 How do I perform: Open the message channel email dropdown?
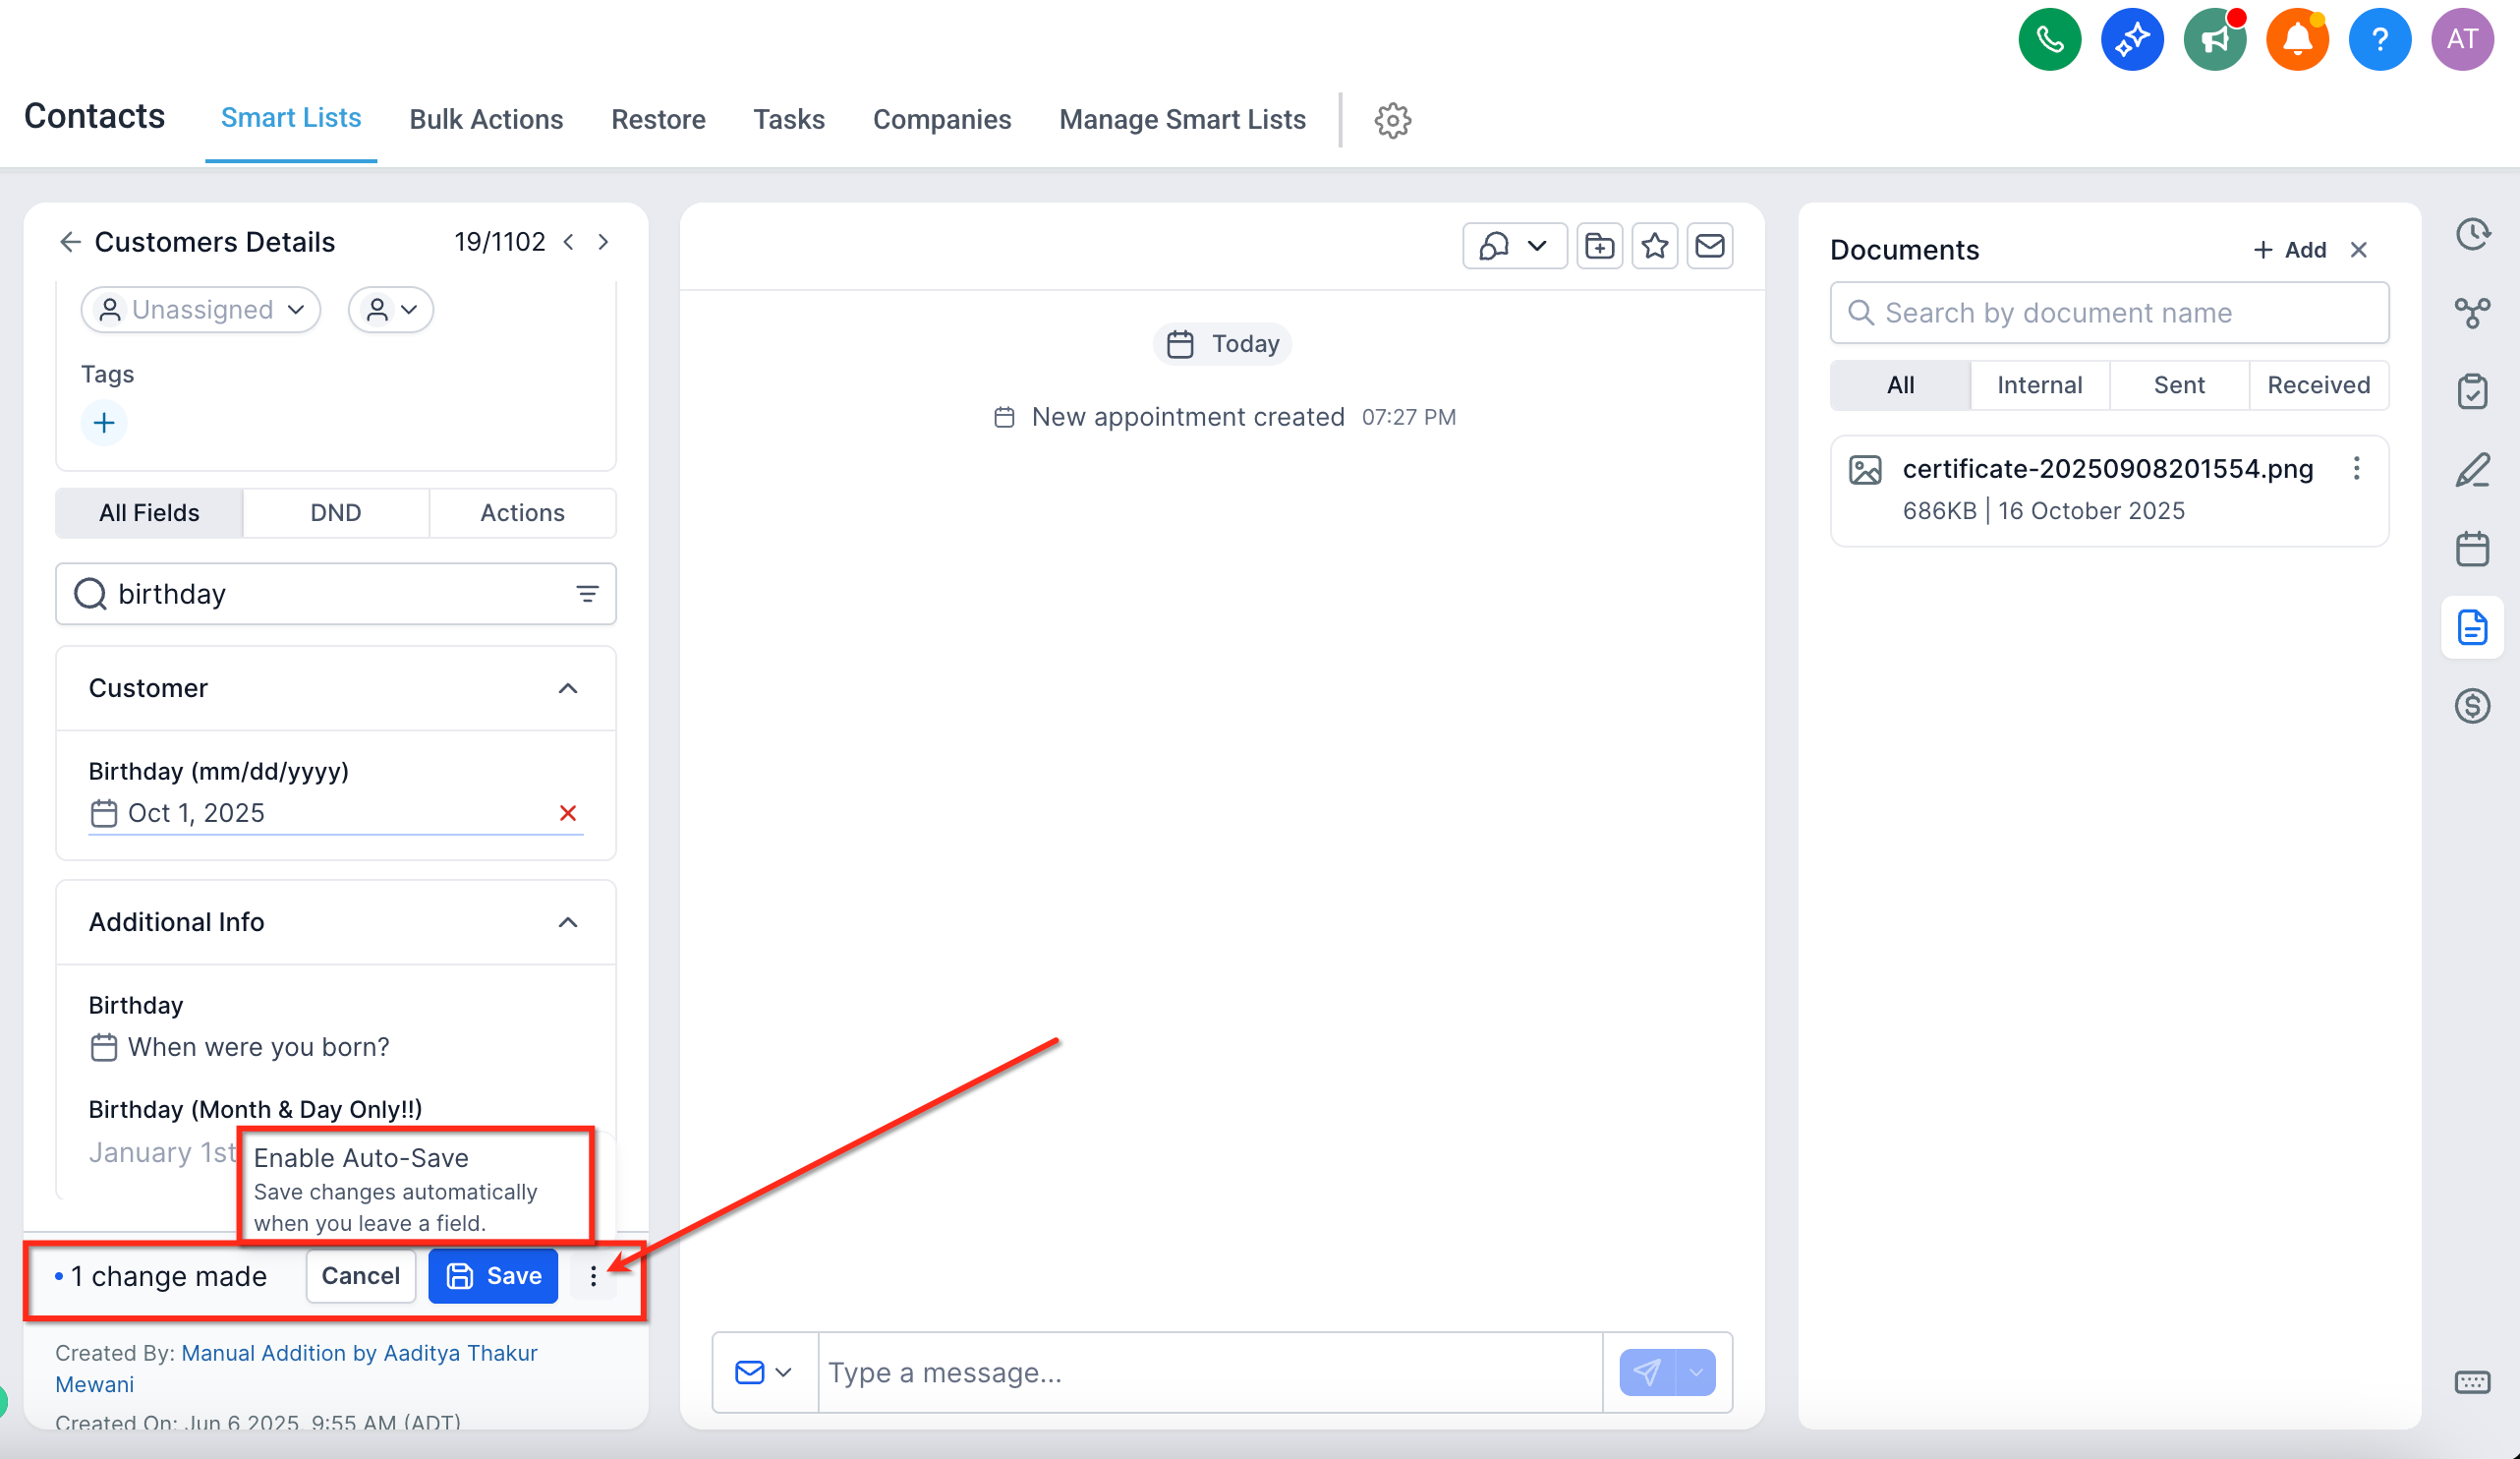pyautogui.click(x=764, y=1372)
